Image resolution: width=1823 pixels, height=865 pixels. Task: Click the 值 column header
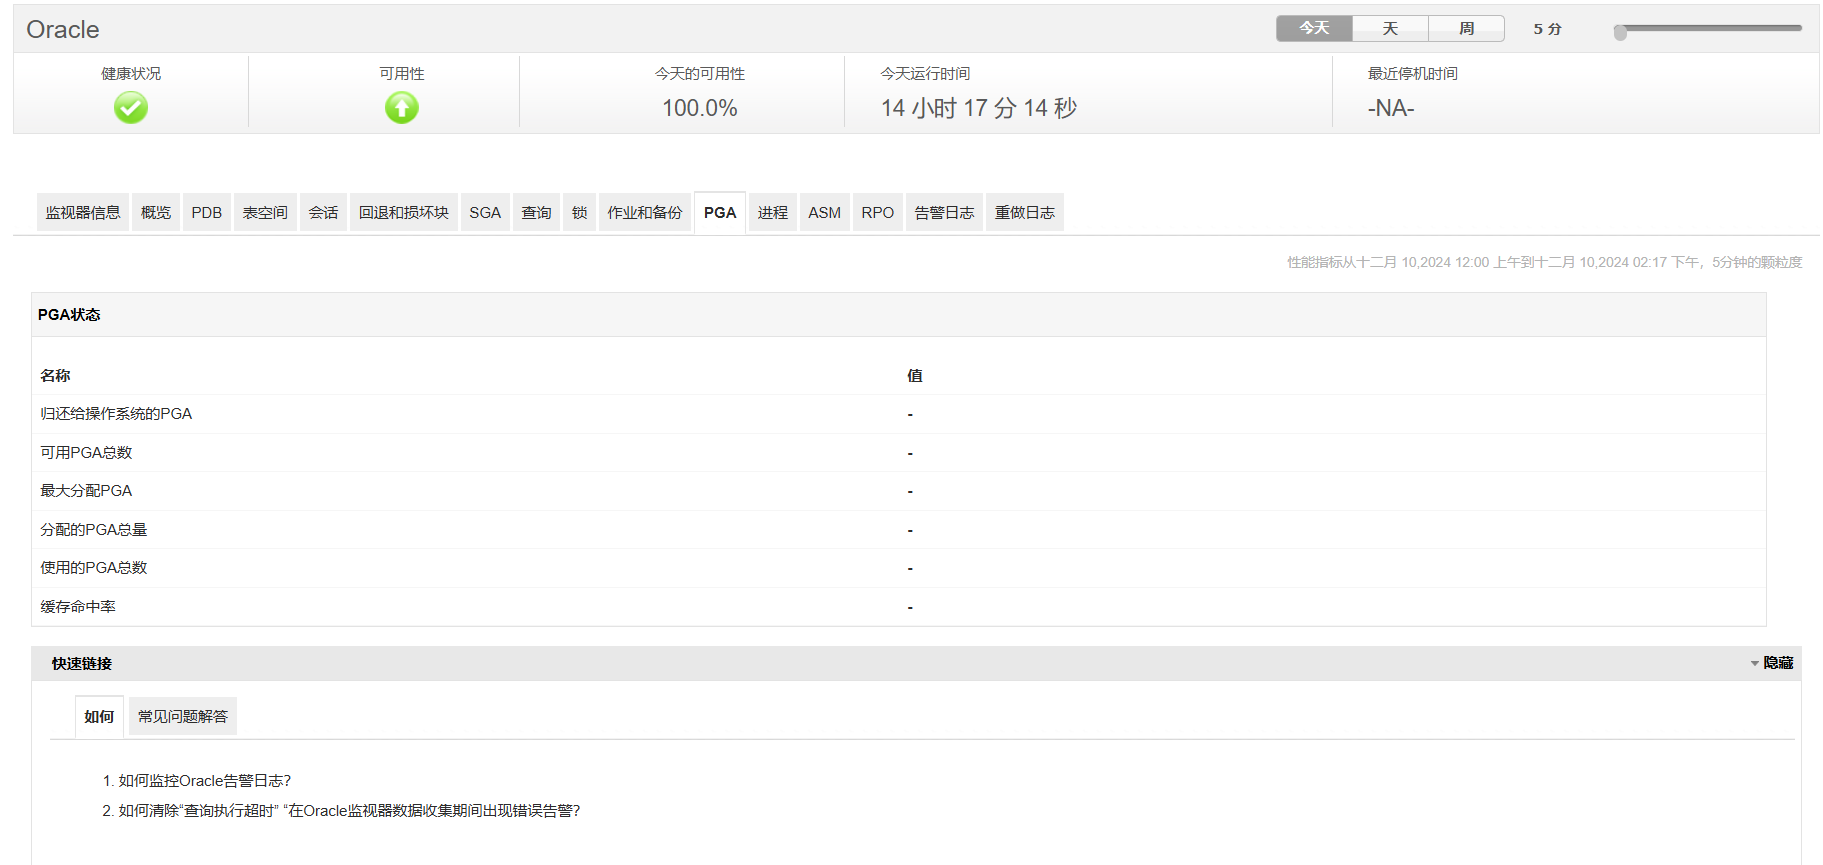point(915,375)
